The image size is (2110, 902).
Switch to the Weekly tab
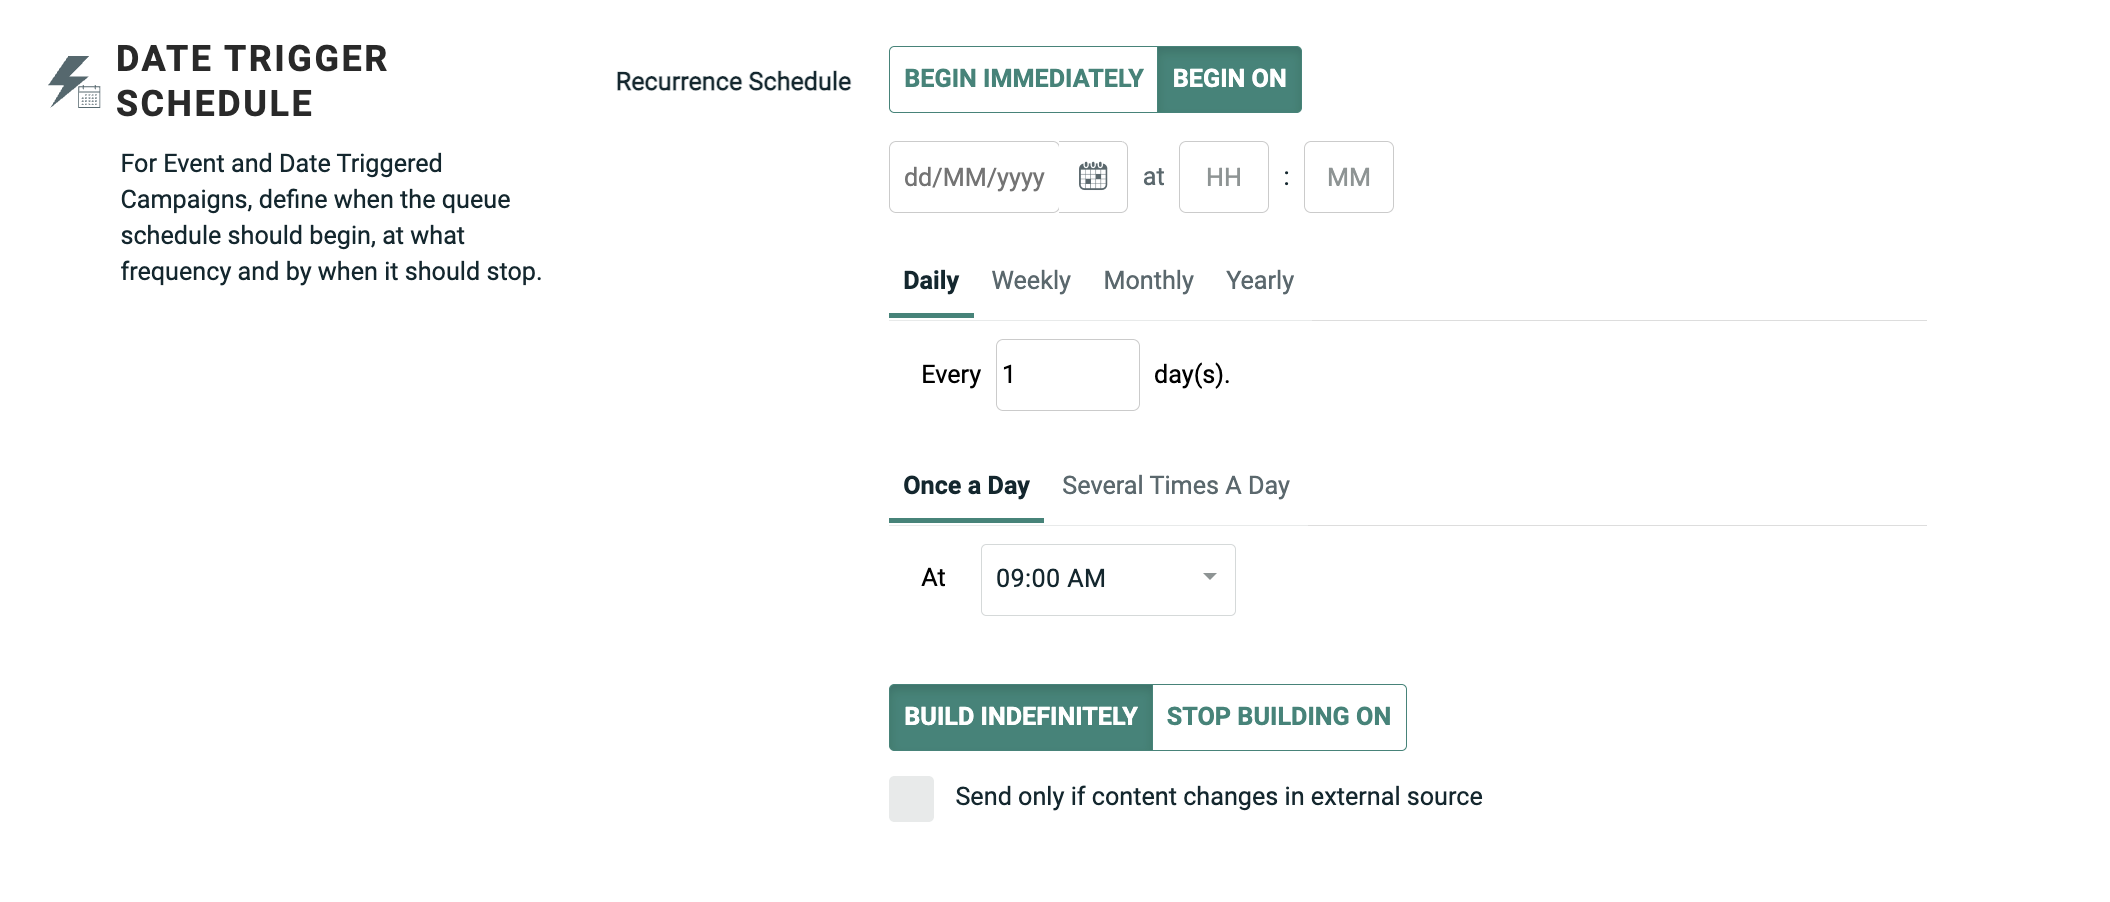(1031, 281)
